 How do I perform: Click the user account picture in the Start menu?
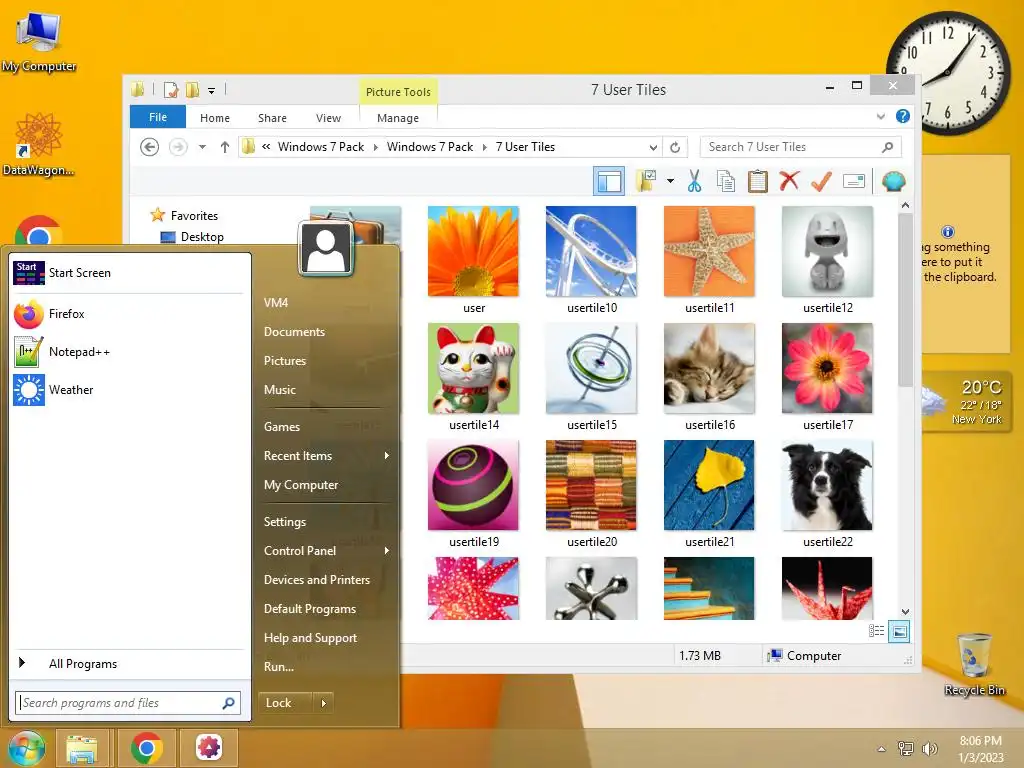coord(325,249)
